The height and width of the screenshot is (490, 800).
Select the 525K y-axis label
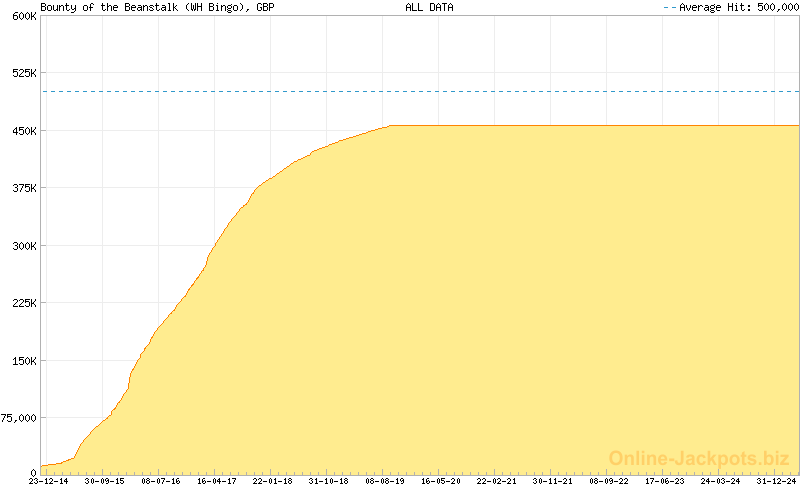point(23,73)
